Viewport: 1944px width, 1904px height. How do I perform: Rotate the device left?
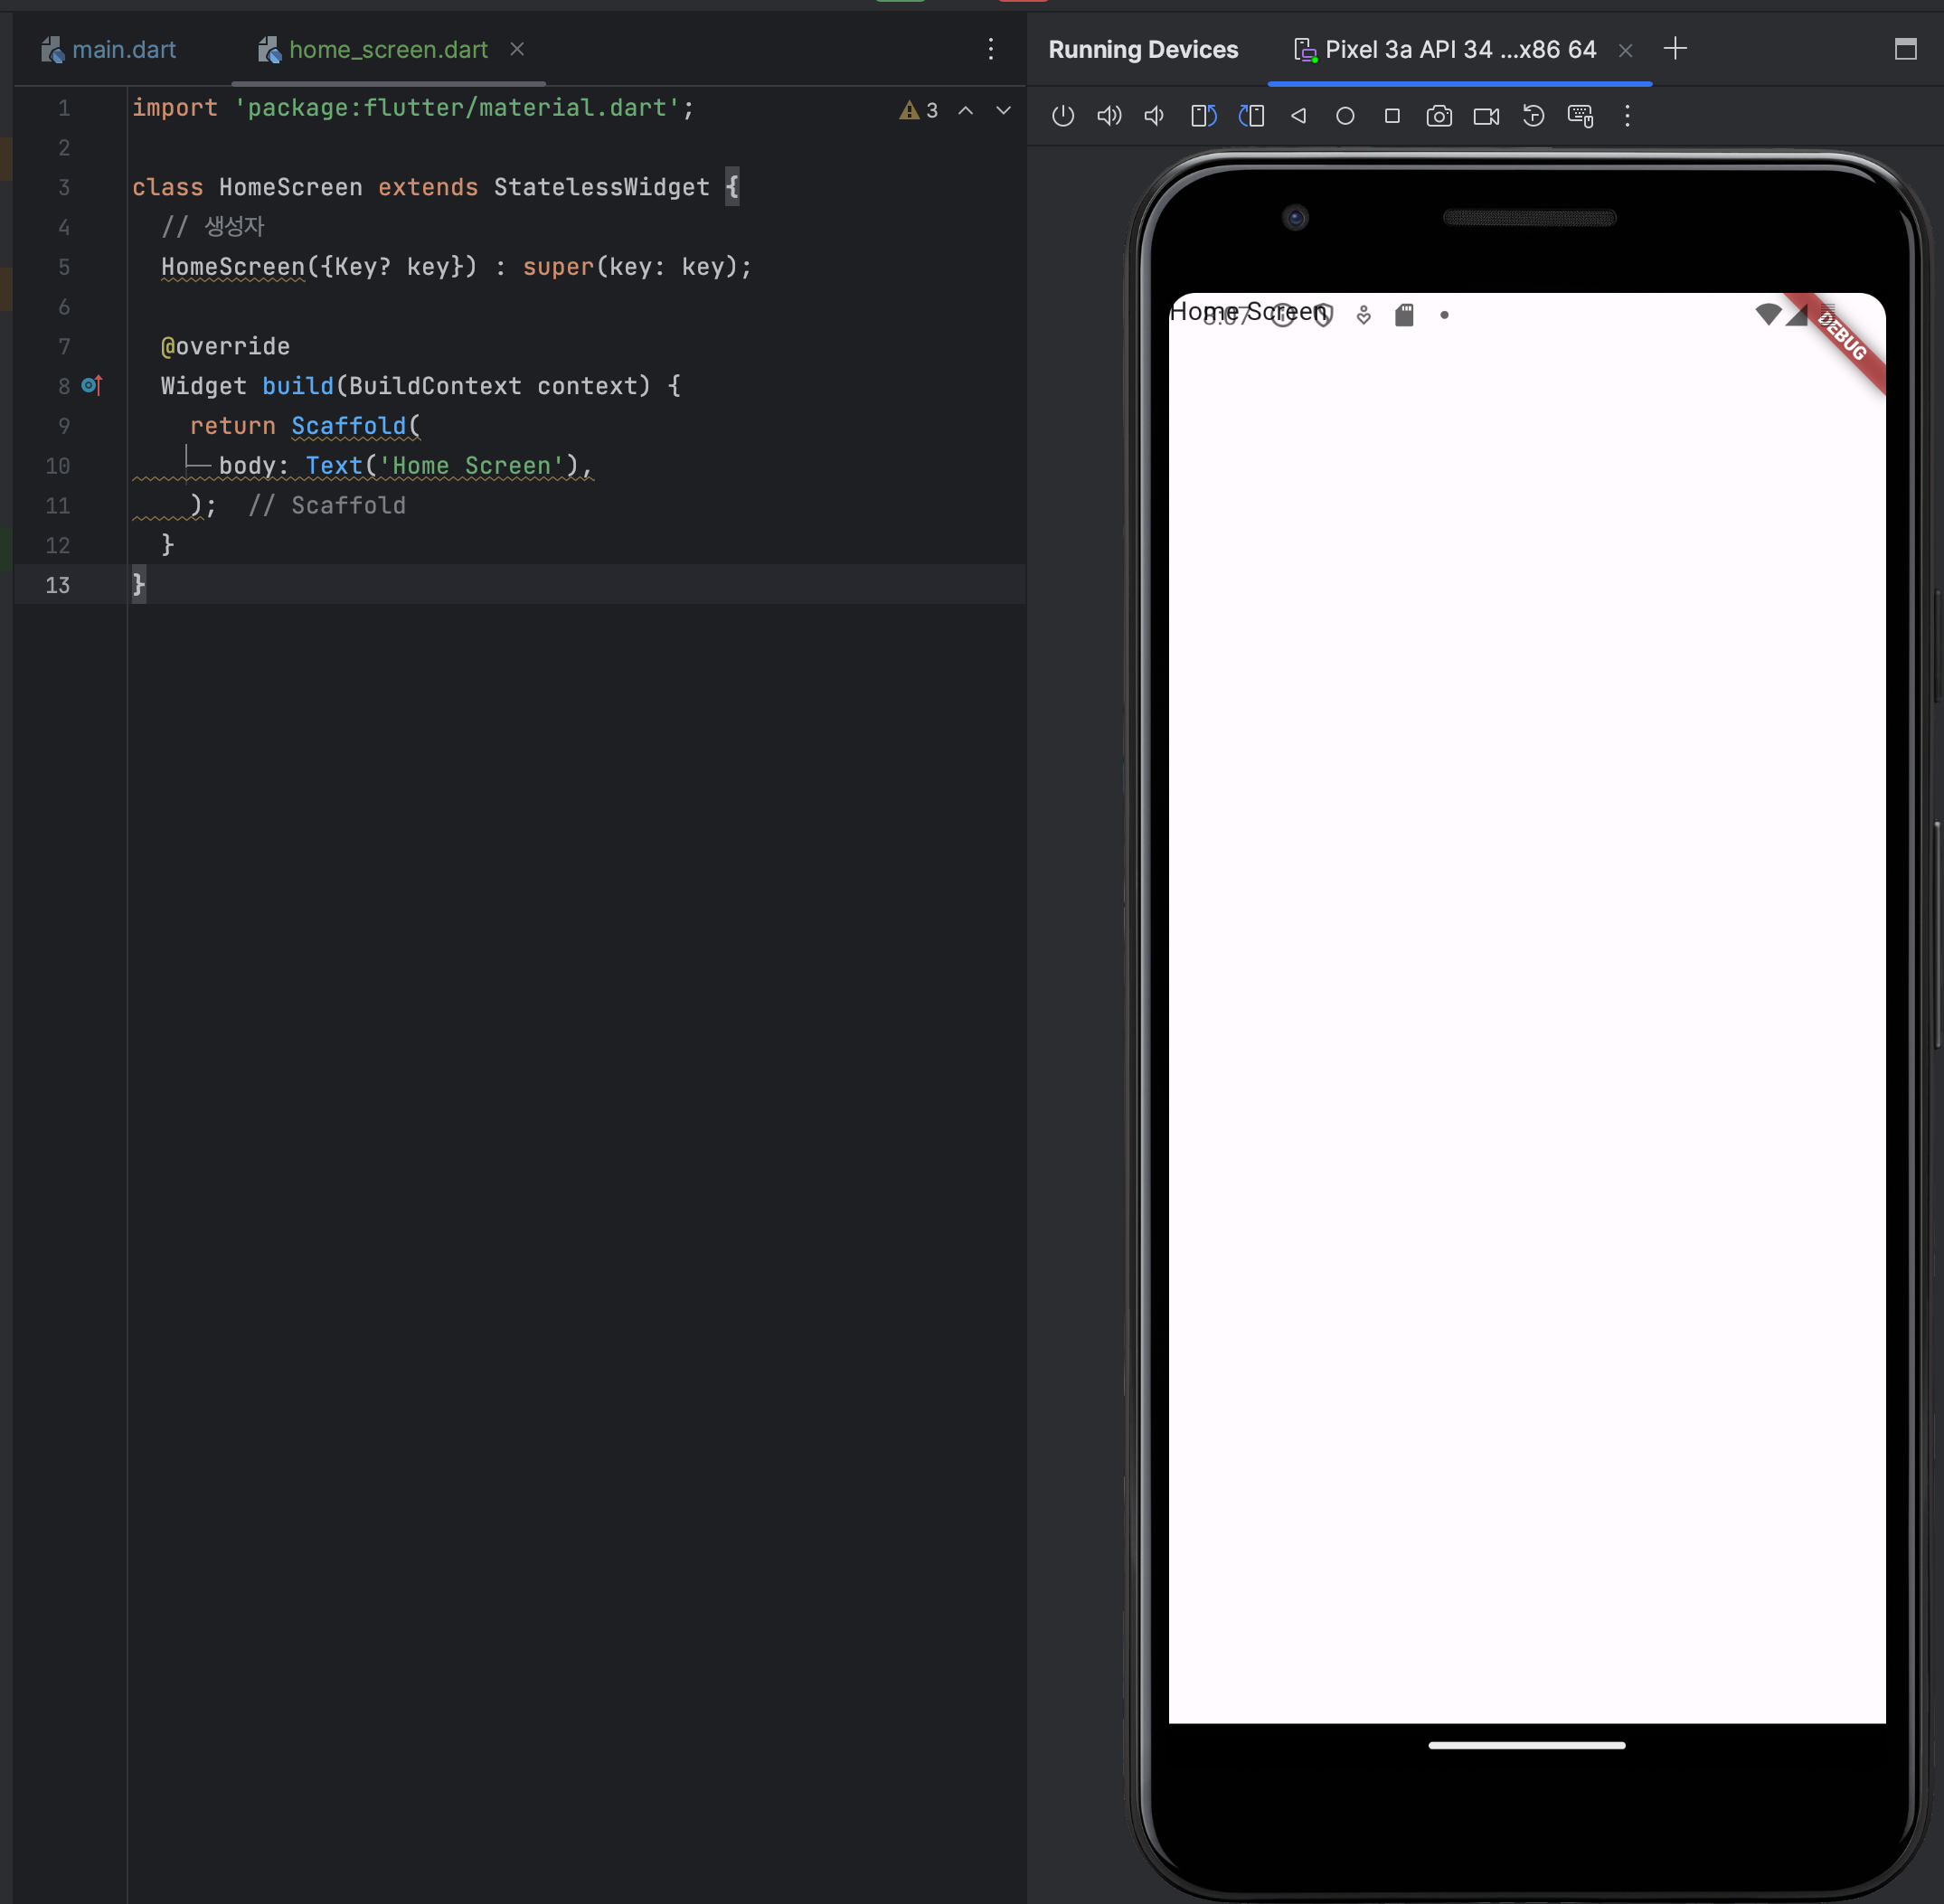click(x=1203, y=116)
